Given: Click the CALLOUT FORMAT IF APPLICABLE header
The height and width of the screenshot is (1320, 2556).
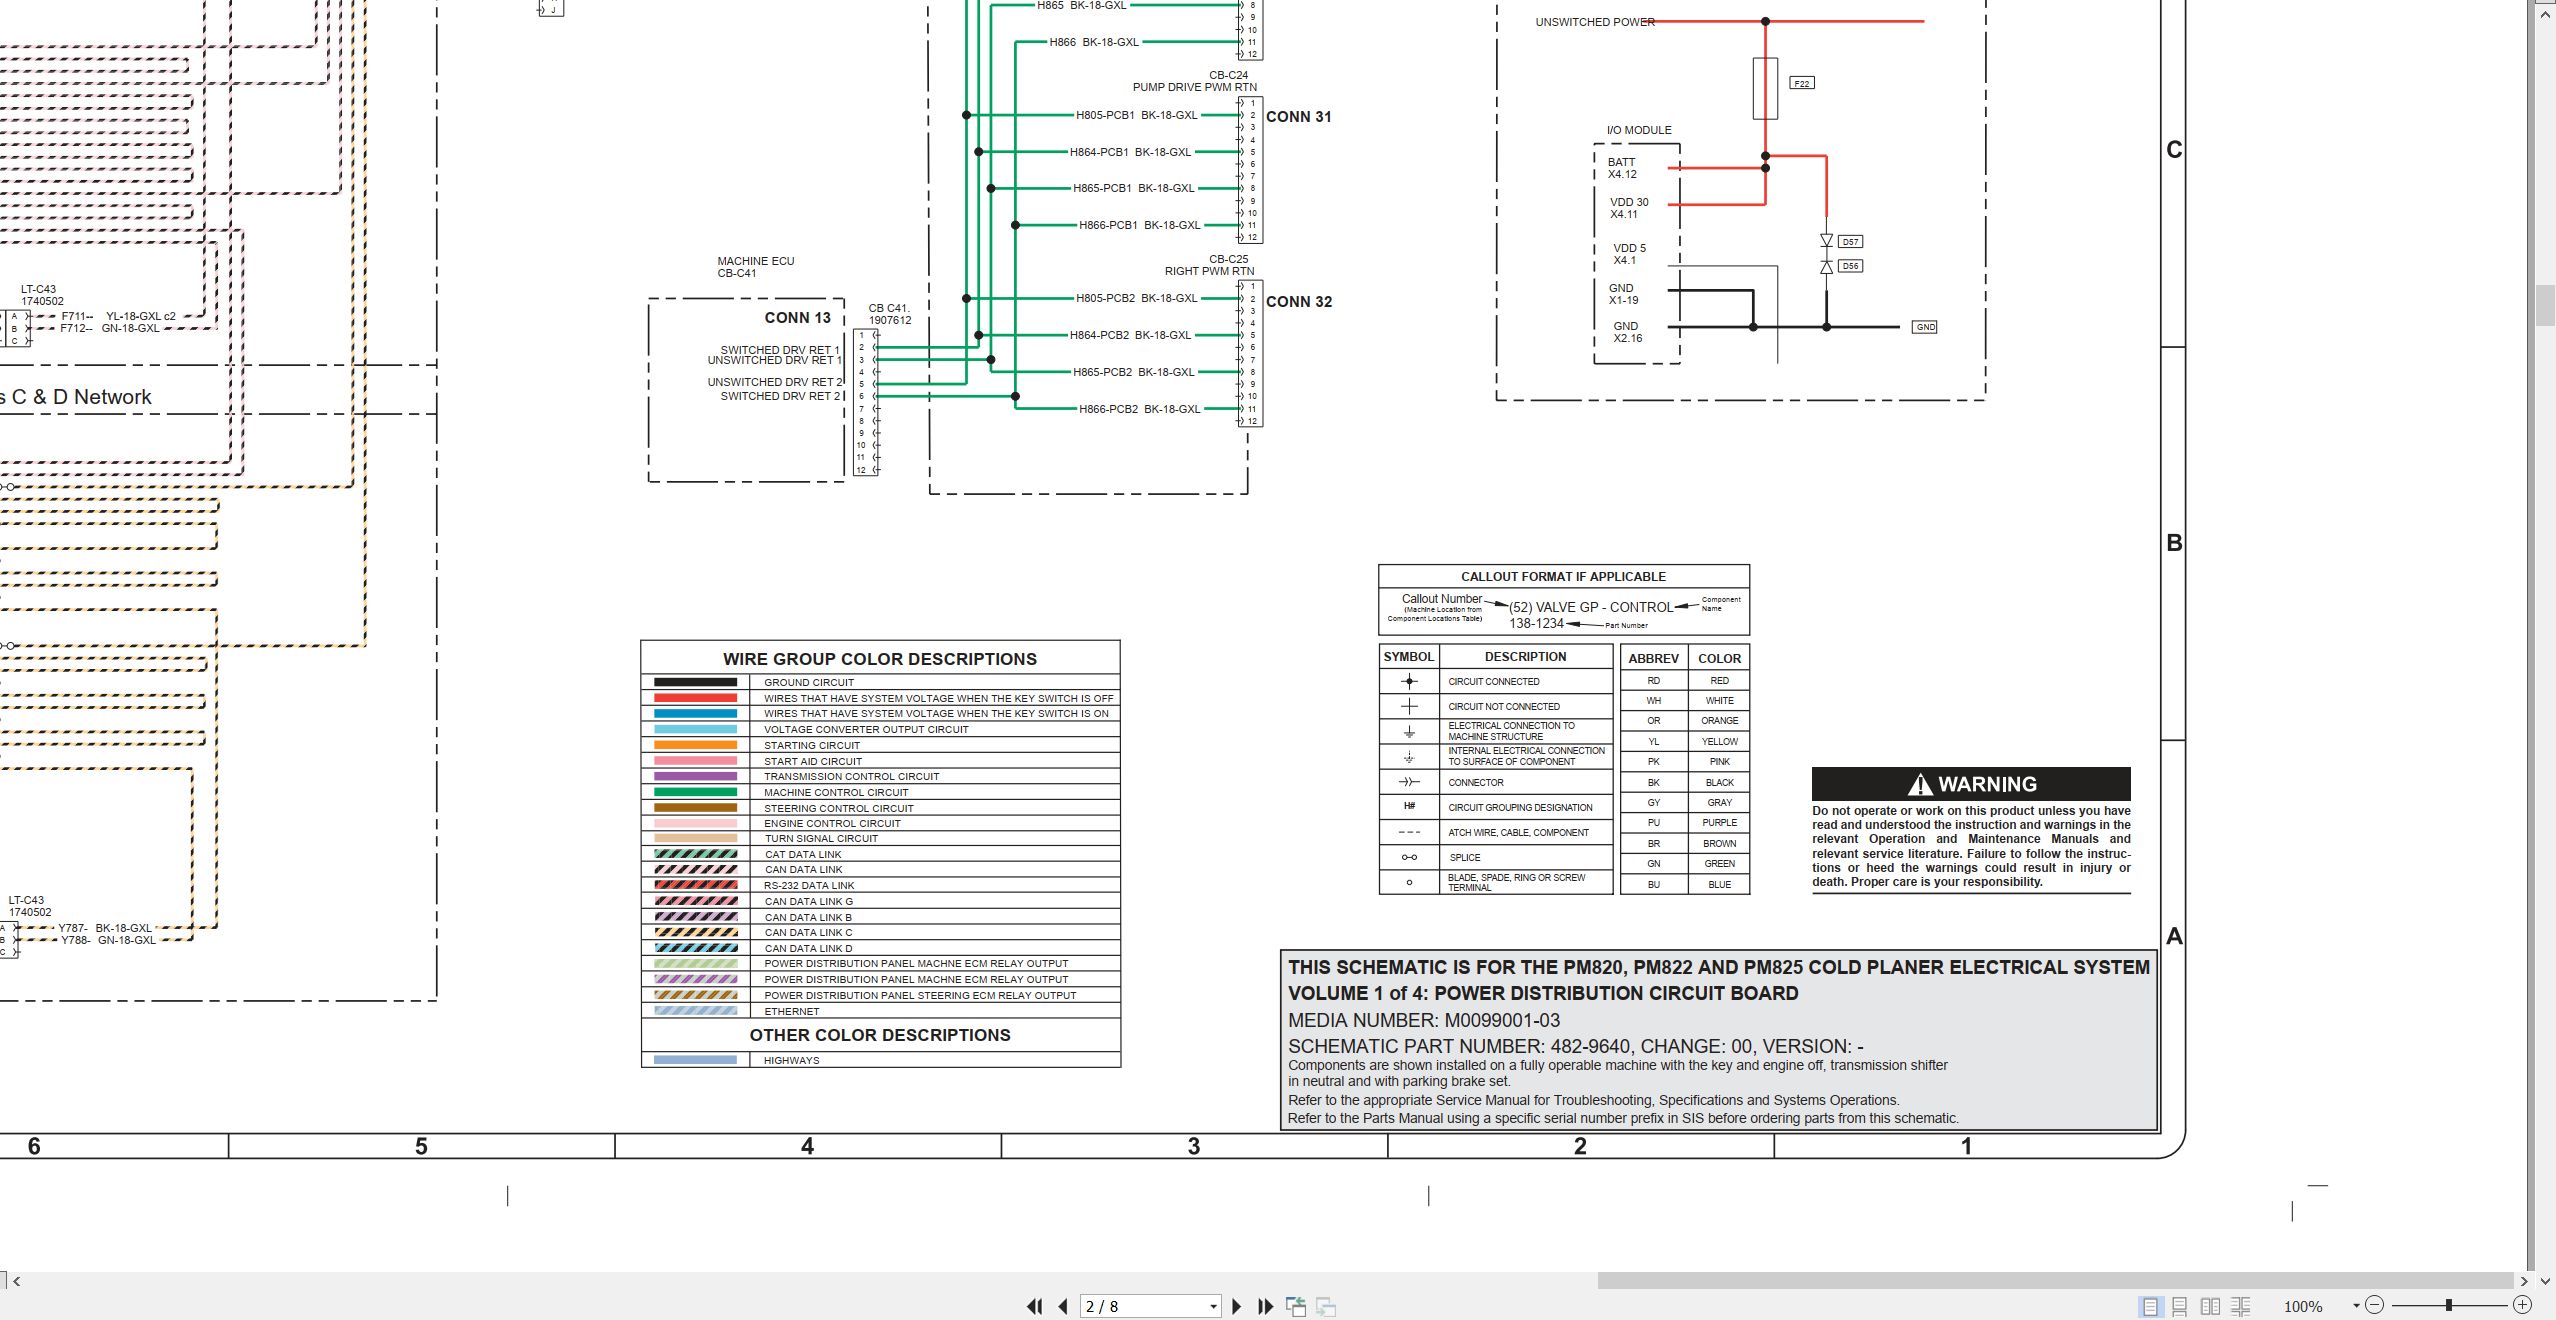Looking at the screenshot, I should tap(1563, 577).
